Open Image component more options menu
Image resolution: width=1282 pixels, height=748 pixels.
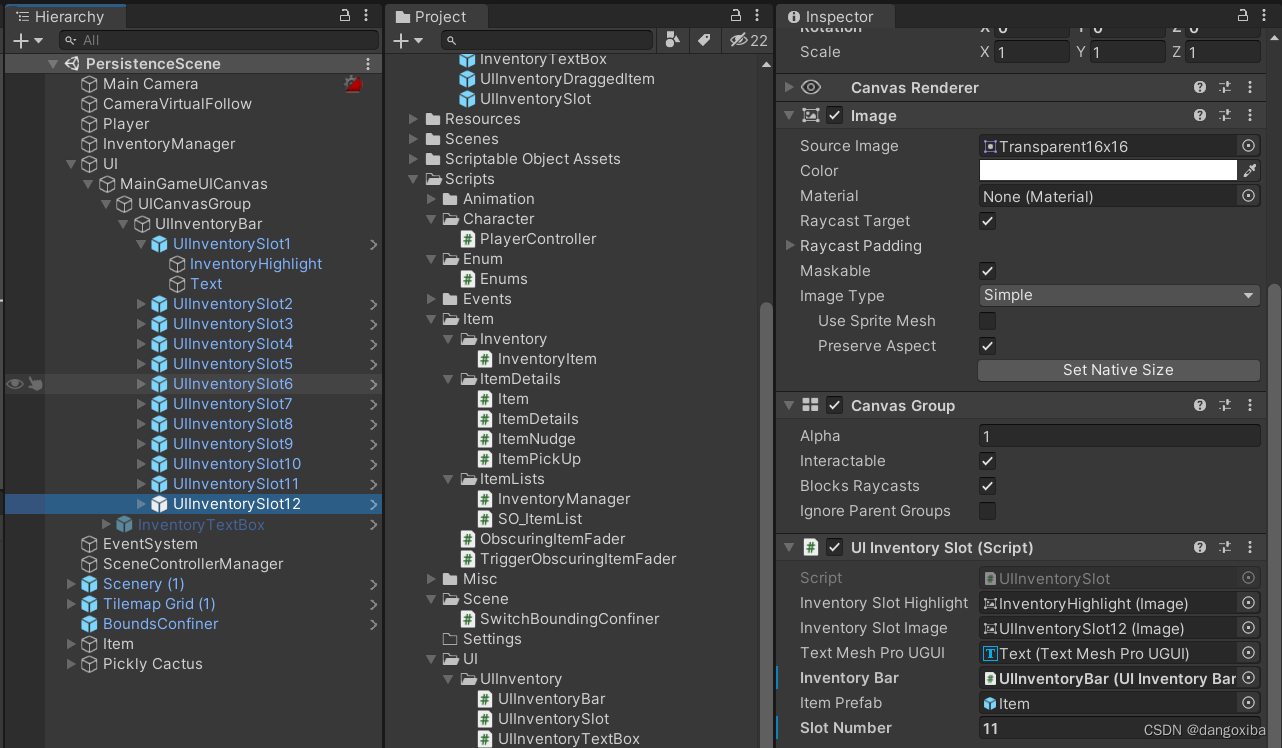(1250, 116)
